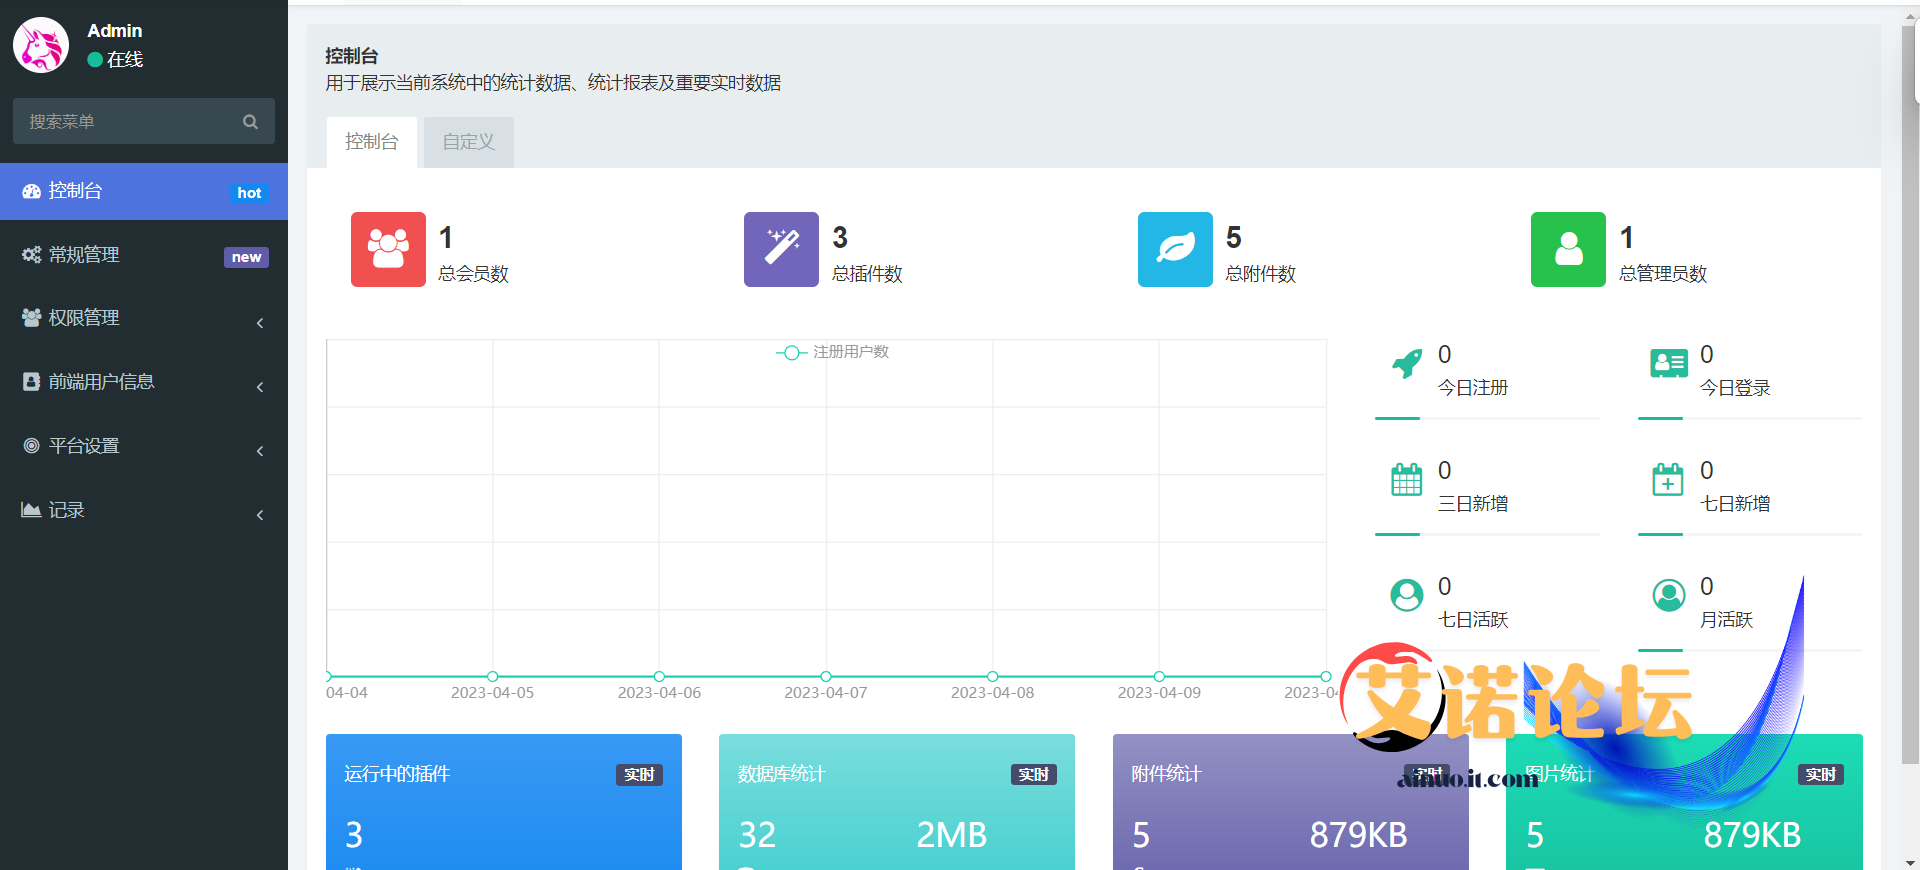Click the green 总管理员数 user icon
The width and height of the screenshot is (1920, 870).
pyautogui.click(x=1568, y=249)
